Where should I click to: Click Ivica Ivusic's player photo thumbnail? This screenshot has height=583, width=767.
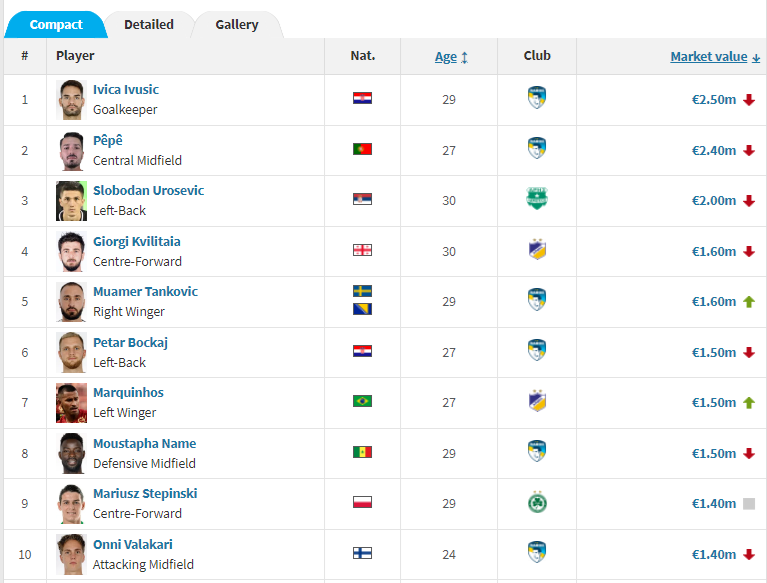click(x=72, y=100)
